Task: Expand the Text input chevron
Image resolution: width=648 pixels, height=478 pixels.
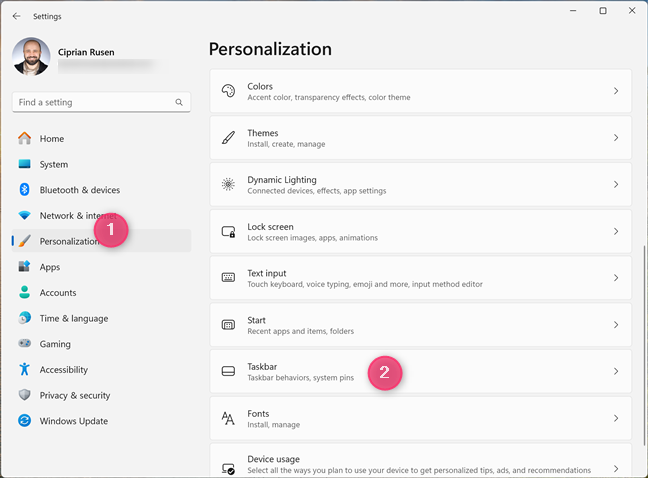Action: coord(616,278)
